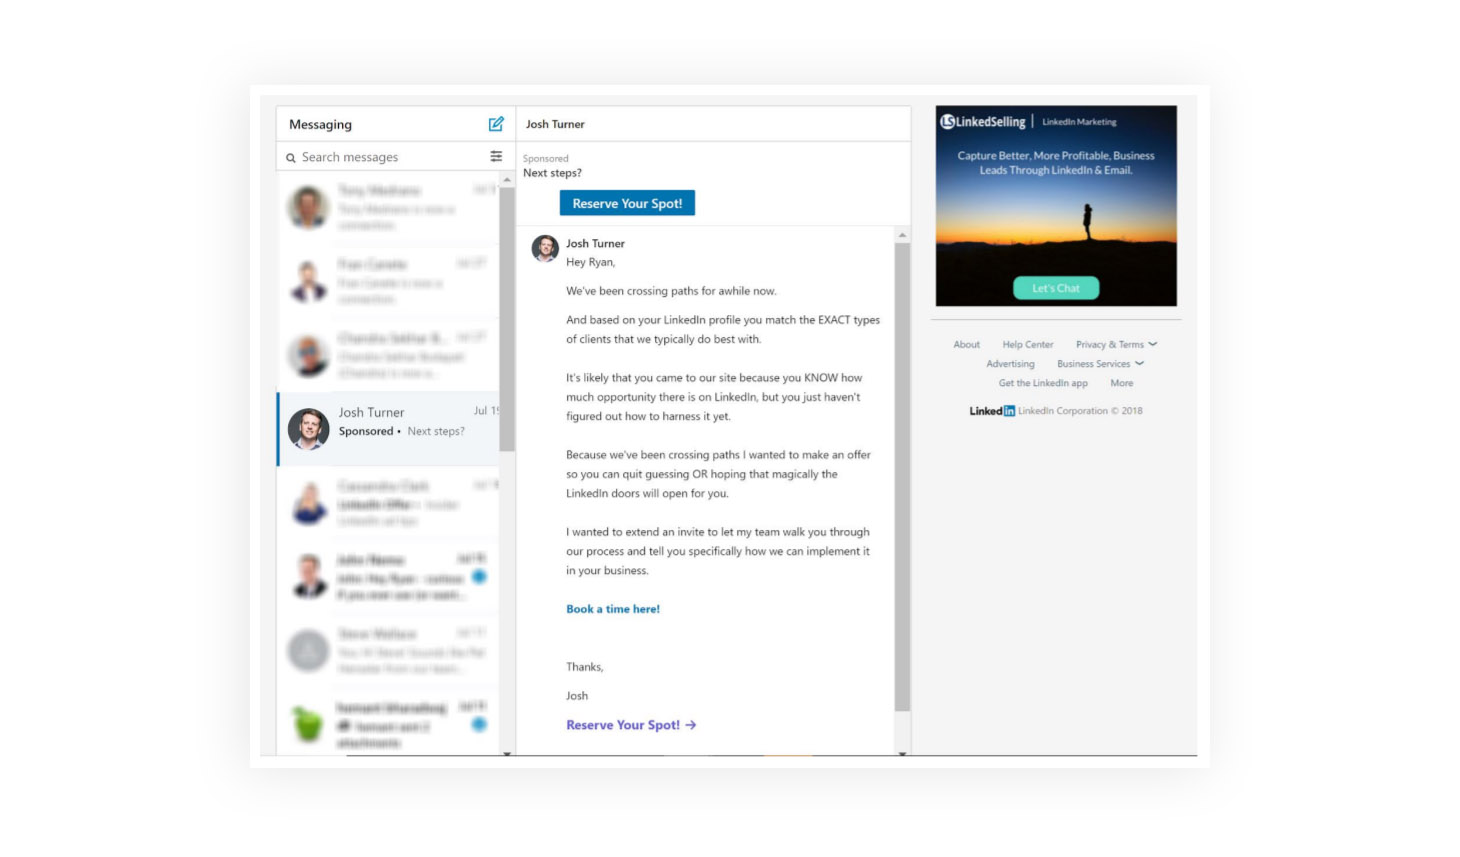The width and height of the screenshot is (1460, 857).
Task: Click the Josh Turner conversation header name
Action: point(555,124)
